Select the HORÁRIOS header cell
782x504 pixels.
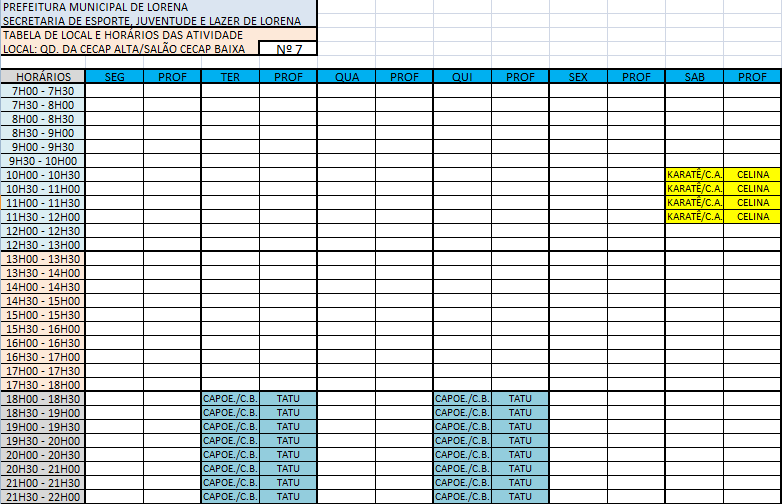tap(43, 77)
